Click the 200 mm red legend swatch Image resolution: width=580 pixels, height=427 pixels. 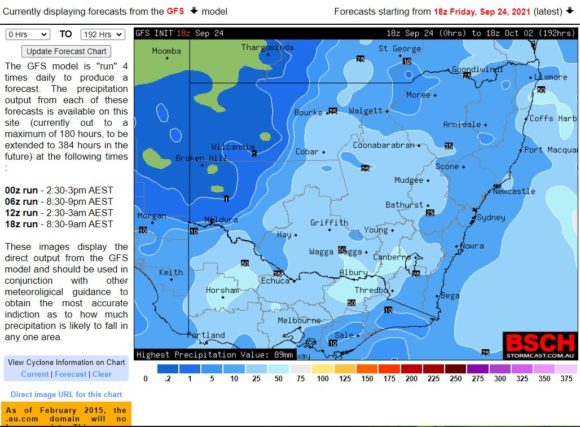[x=411, y=369]
